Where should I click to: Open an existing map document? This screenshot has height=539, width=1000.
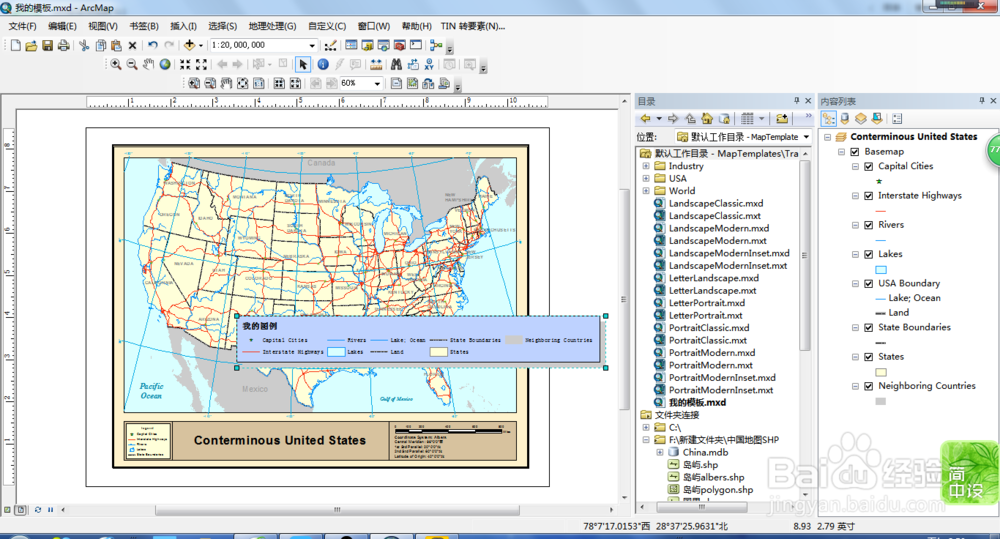tap(31, 45)
